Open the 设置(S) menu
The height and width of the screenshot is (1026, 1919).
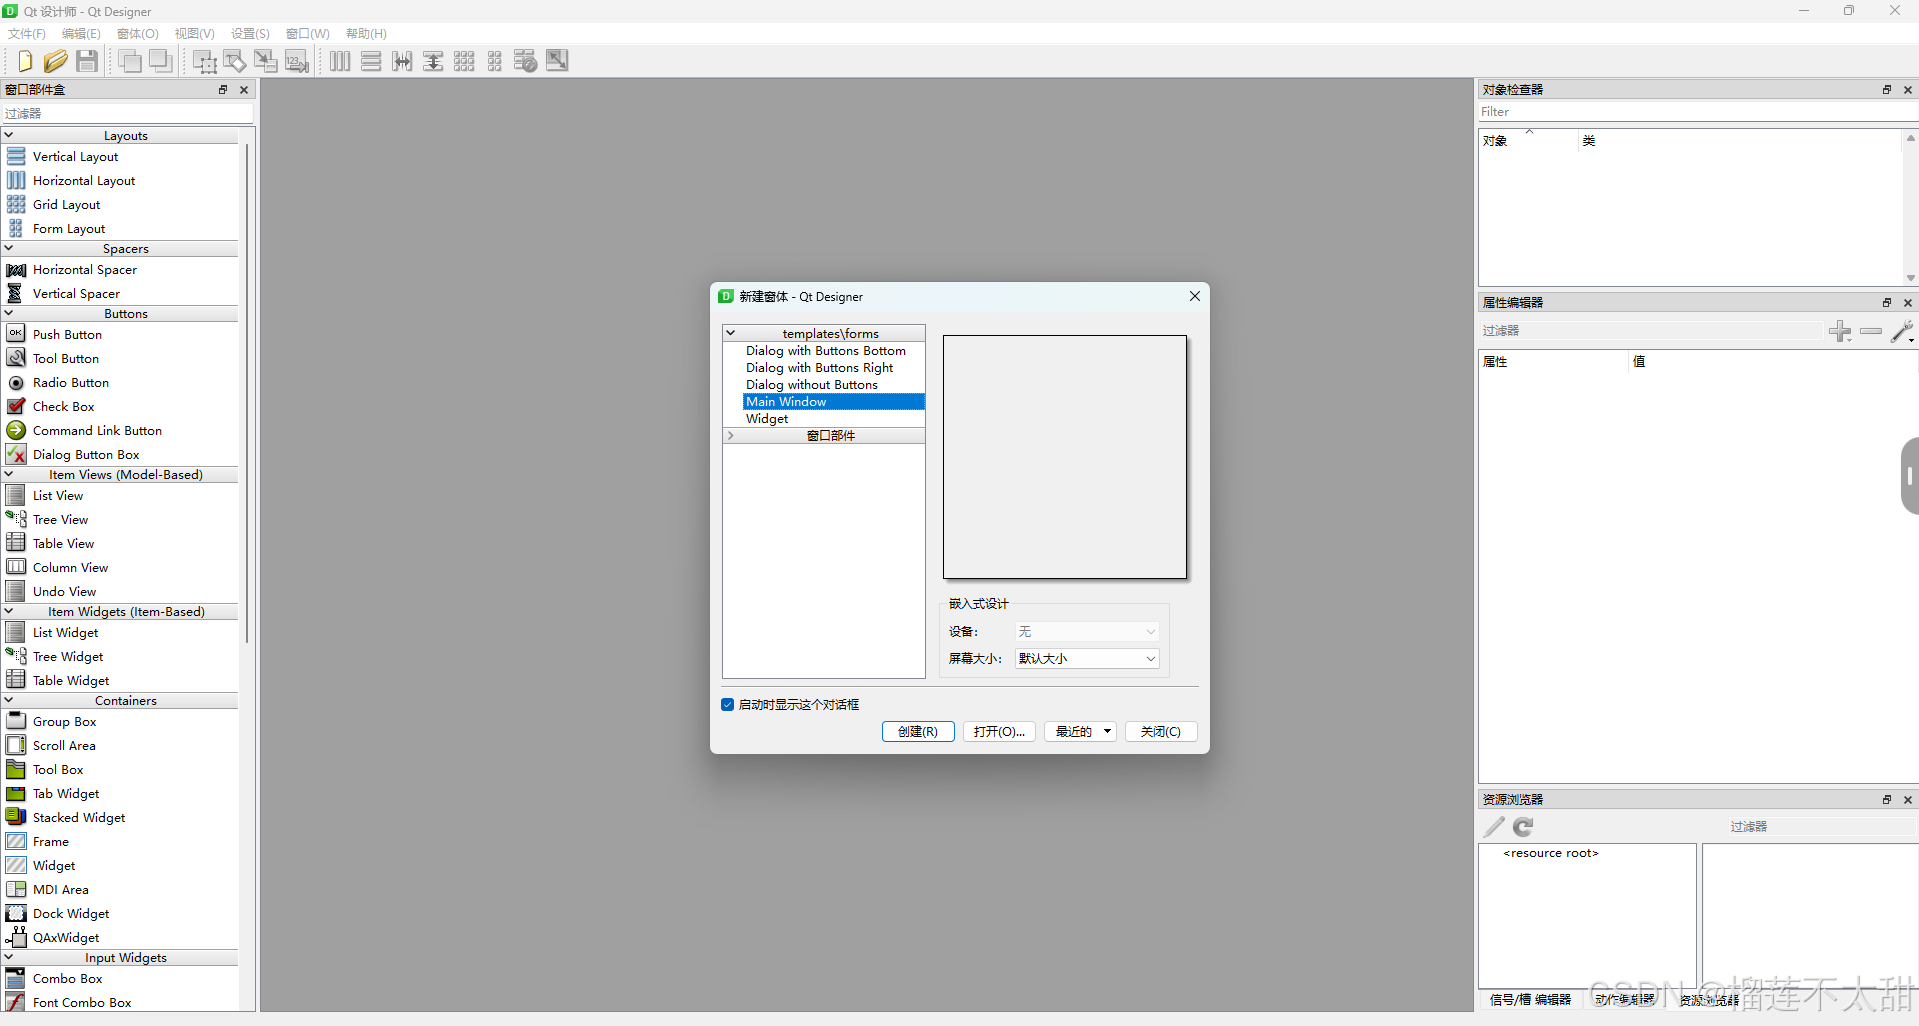pyautogui.click(x=250, y=34)
